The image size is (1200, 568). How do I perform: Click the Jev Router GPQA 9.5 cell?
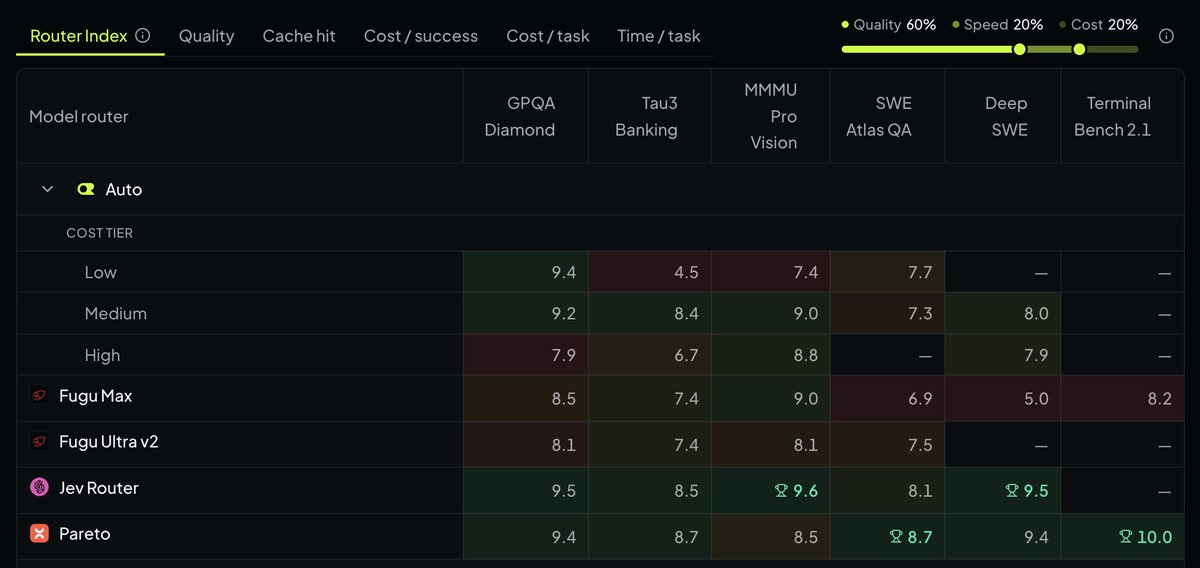pyautogui.click(x=526, y=490)
